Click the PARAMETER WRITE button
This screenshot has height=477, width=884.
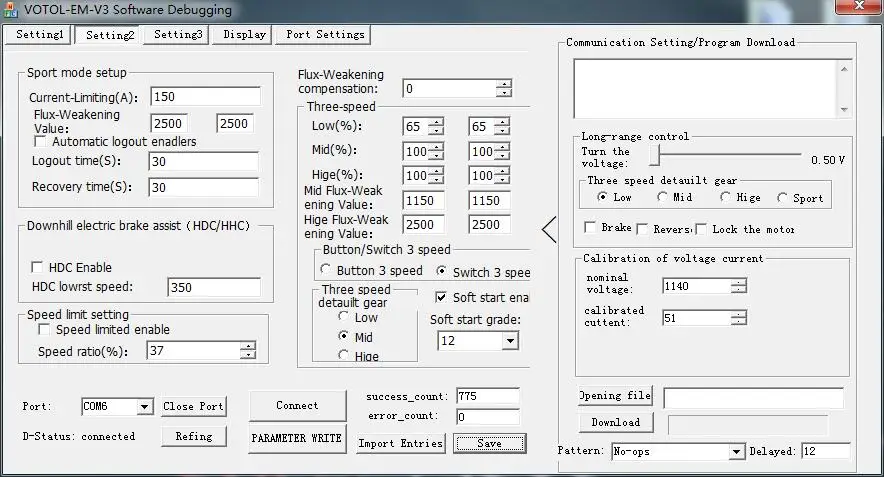(x=297, y=438)
